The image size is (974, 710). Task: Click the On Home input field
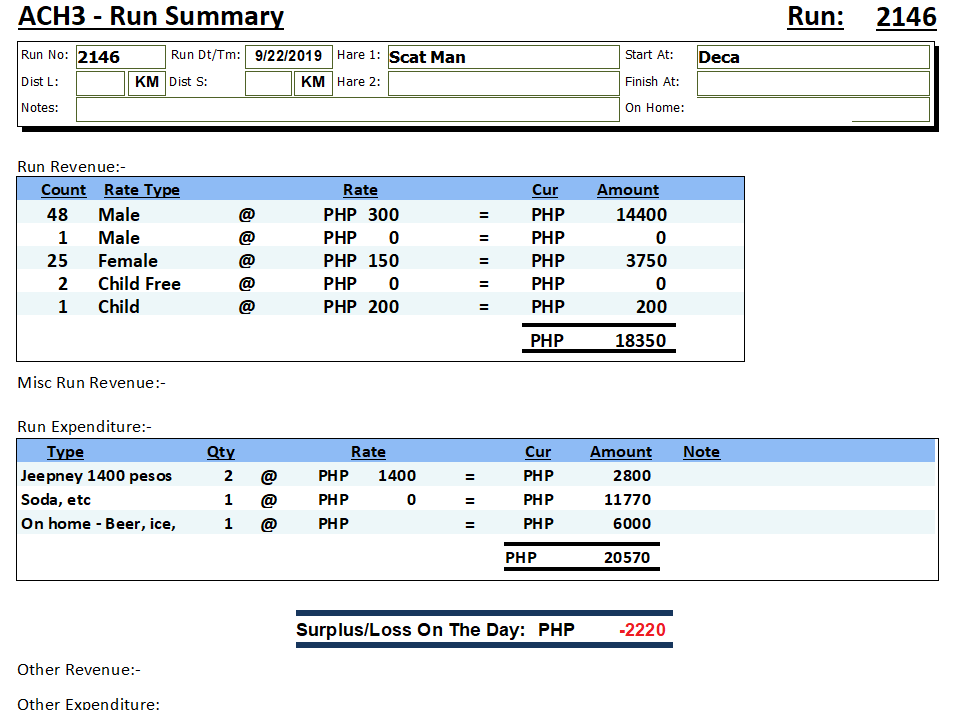[890, 109]
